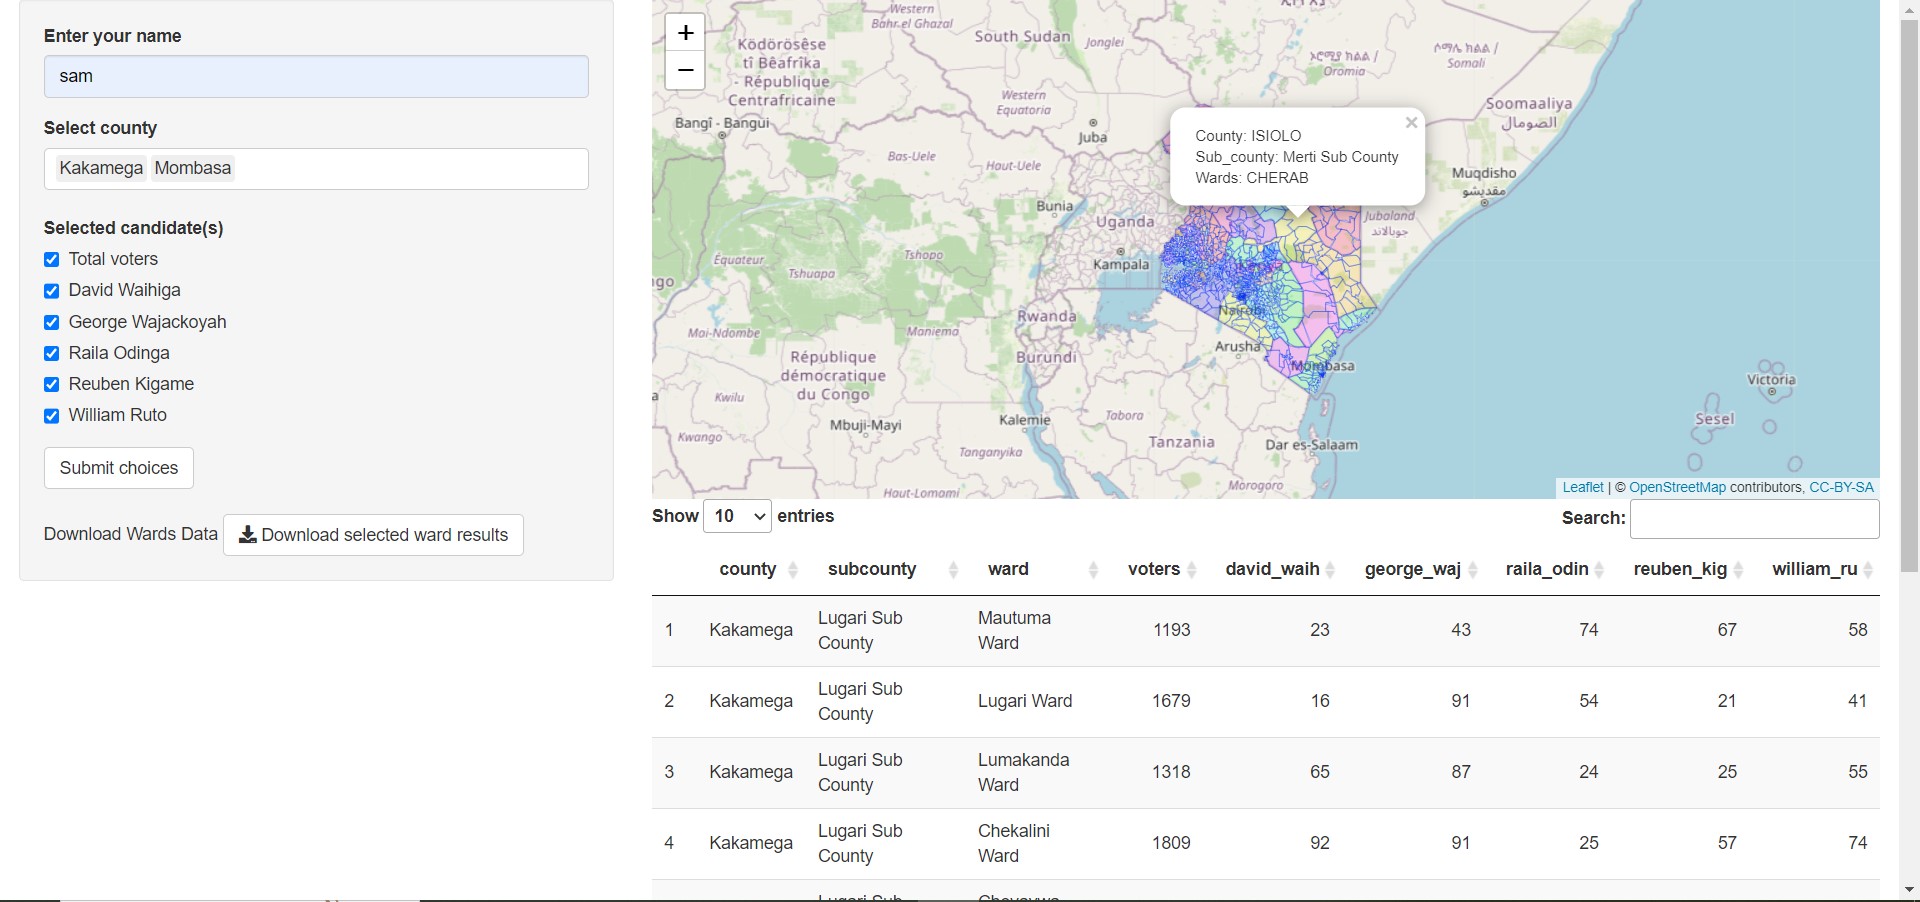The height and width of the screenshot is (902, 1920).
Task: Zoom in on the map
Action: 685,33
